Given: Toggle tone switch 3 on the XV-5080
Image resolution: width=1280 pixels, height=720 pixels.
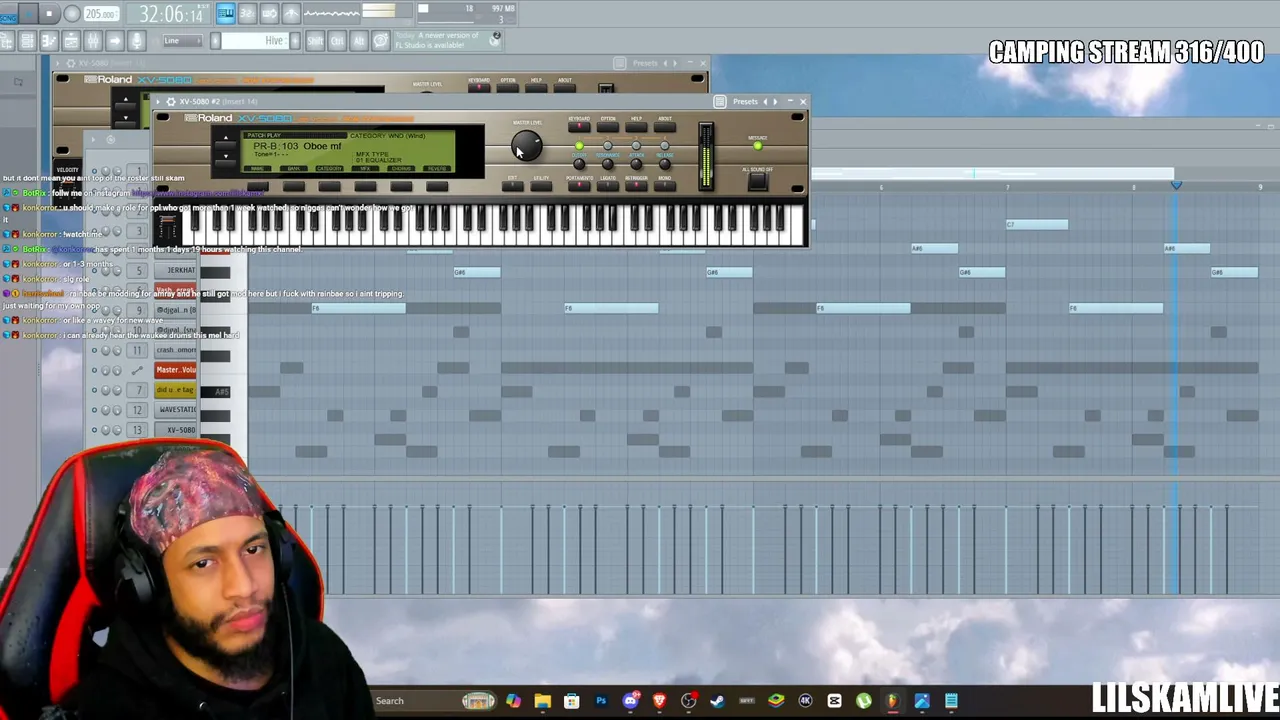Looking at the screenshot, I should tap(636, 147).
